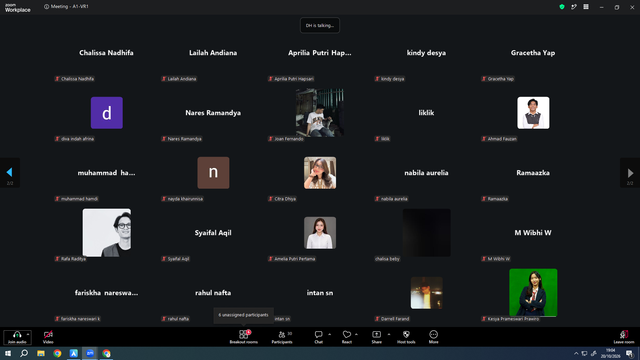Click the Leave room icon
This screenshot has width=640, height=360.
(x=624, y=334)
